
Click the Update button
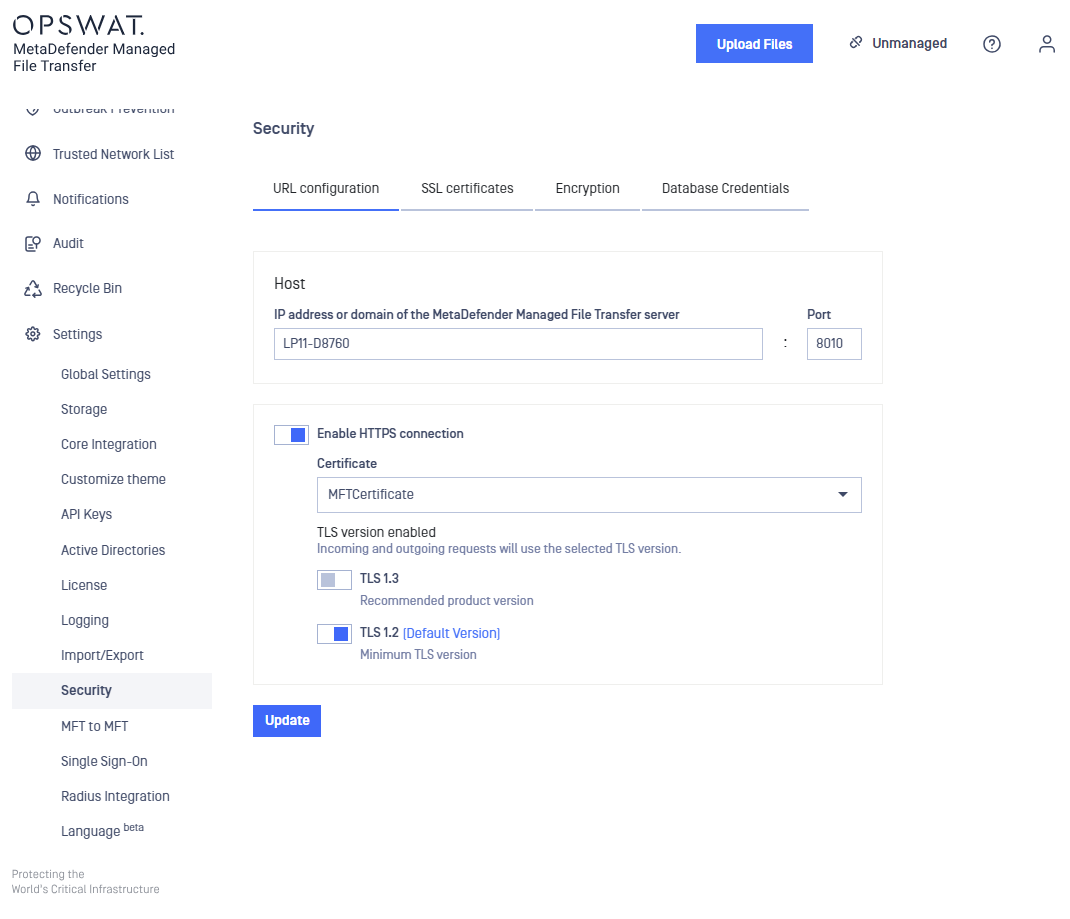[x=287, y=720]
